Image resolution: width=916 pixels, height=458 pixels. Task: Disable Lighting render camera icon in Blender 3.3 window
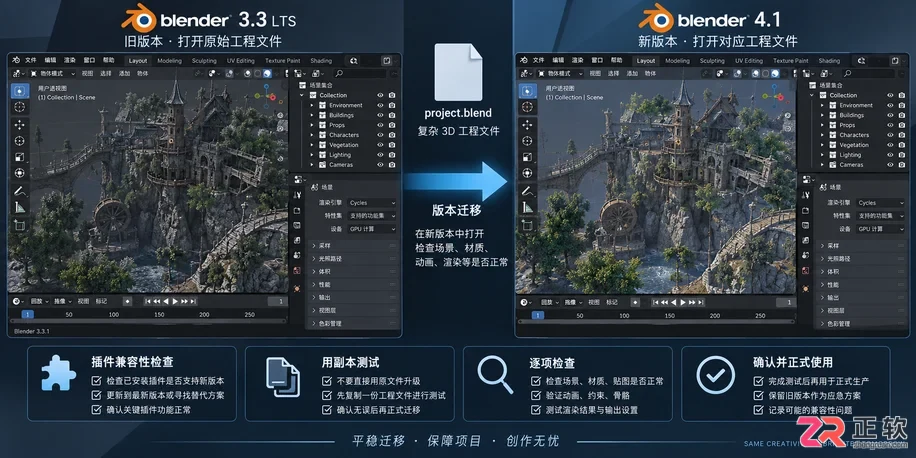click(392, 155)
